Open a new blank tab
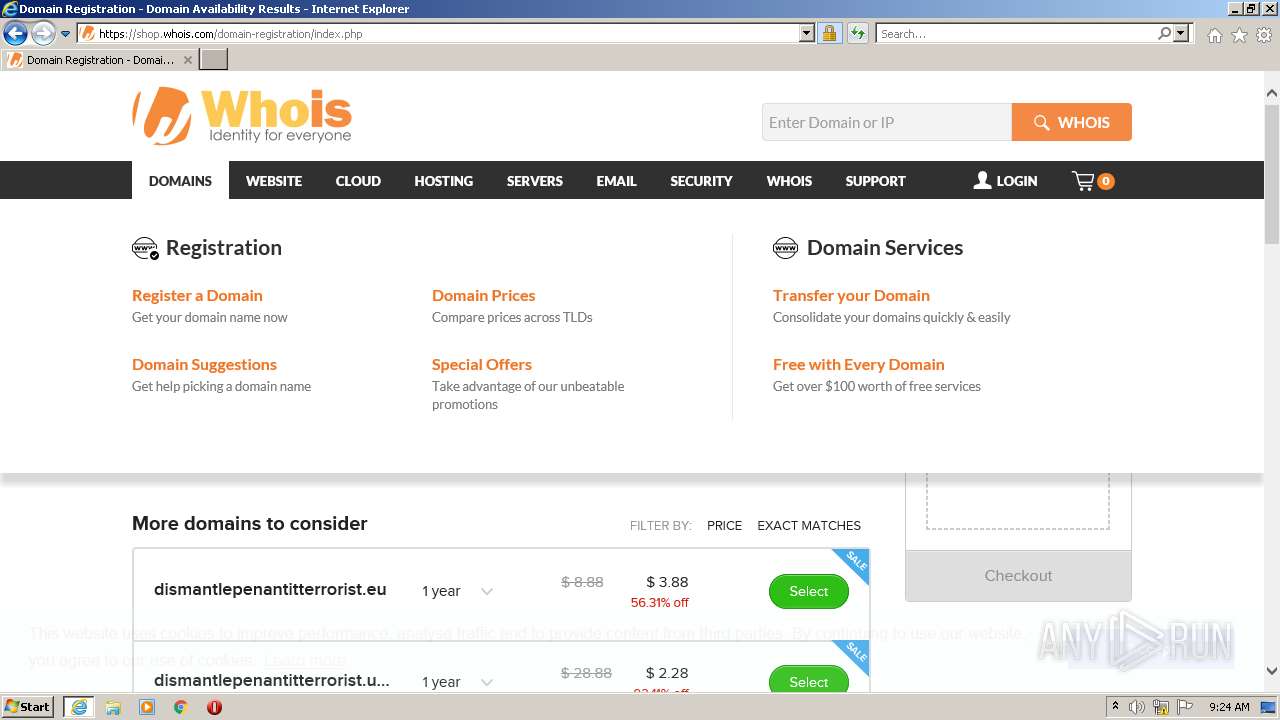1280x720 pixels. click(x=214, y=60)
